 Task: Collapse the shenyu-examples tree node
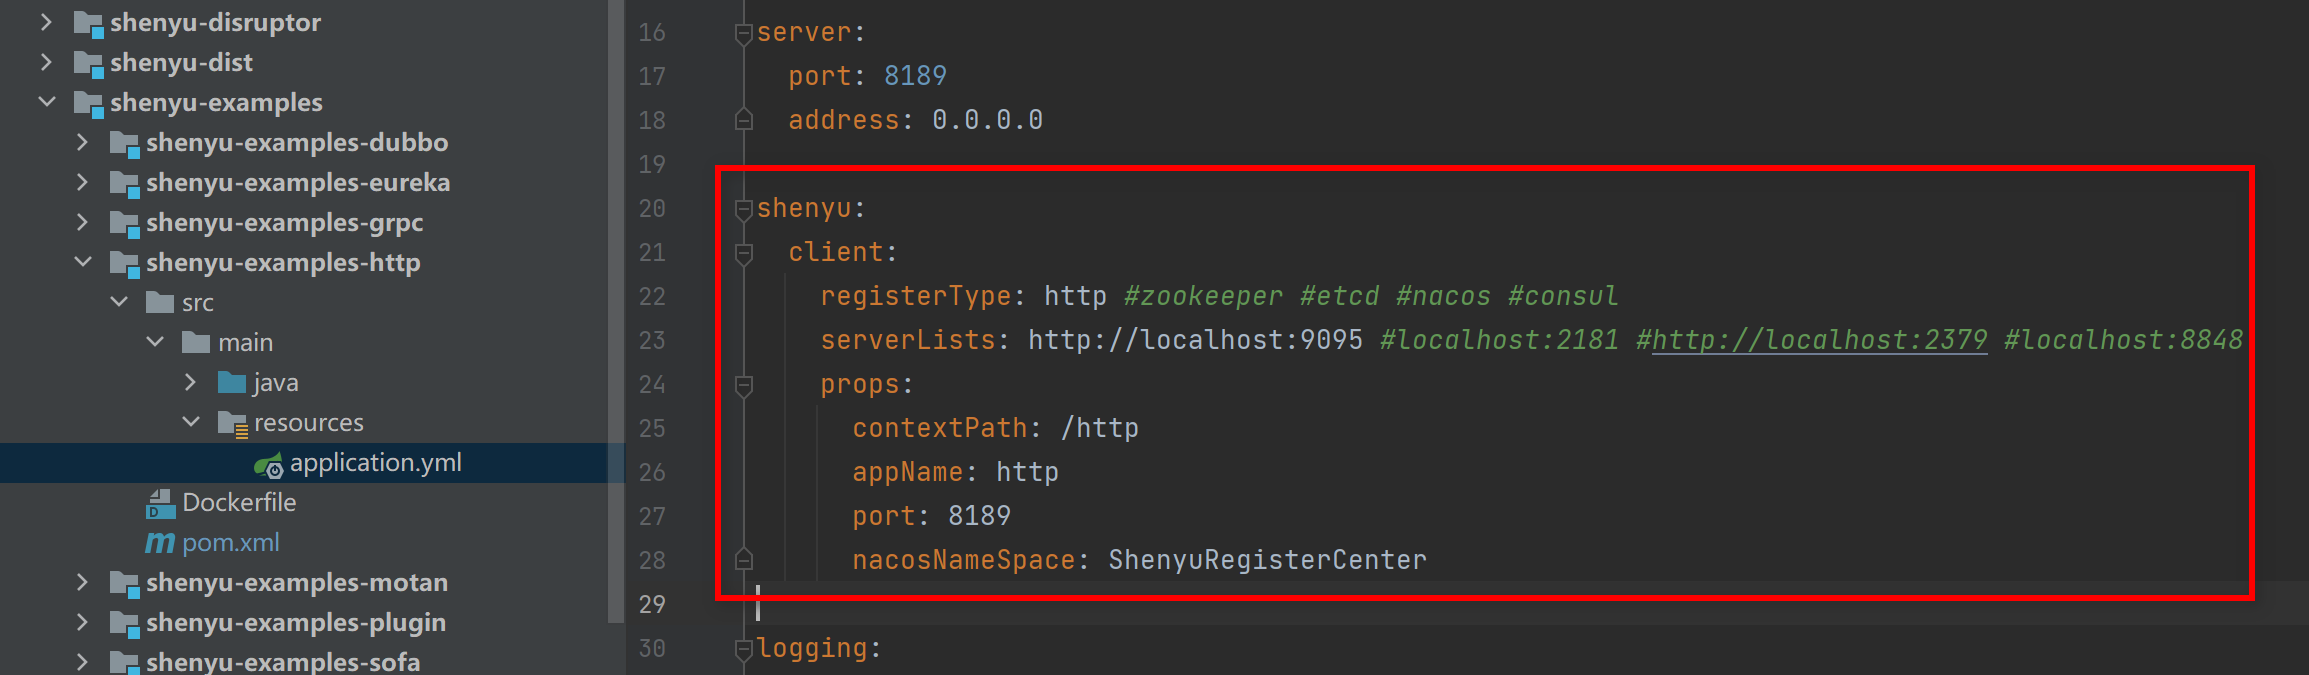pos(47,102)
